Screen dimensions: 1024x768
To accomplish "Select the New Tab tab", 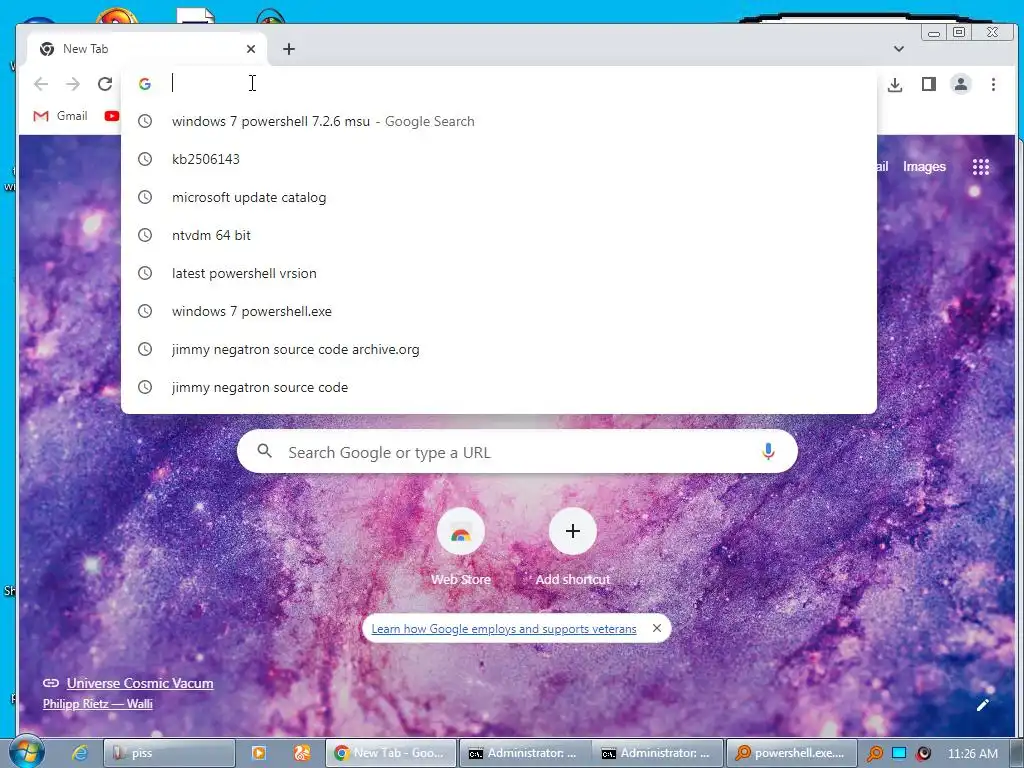I will tap(147, 49).
